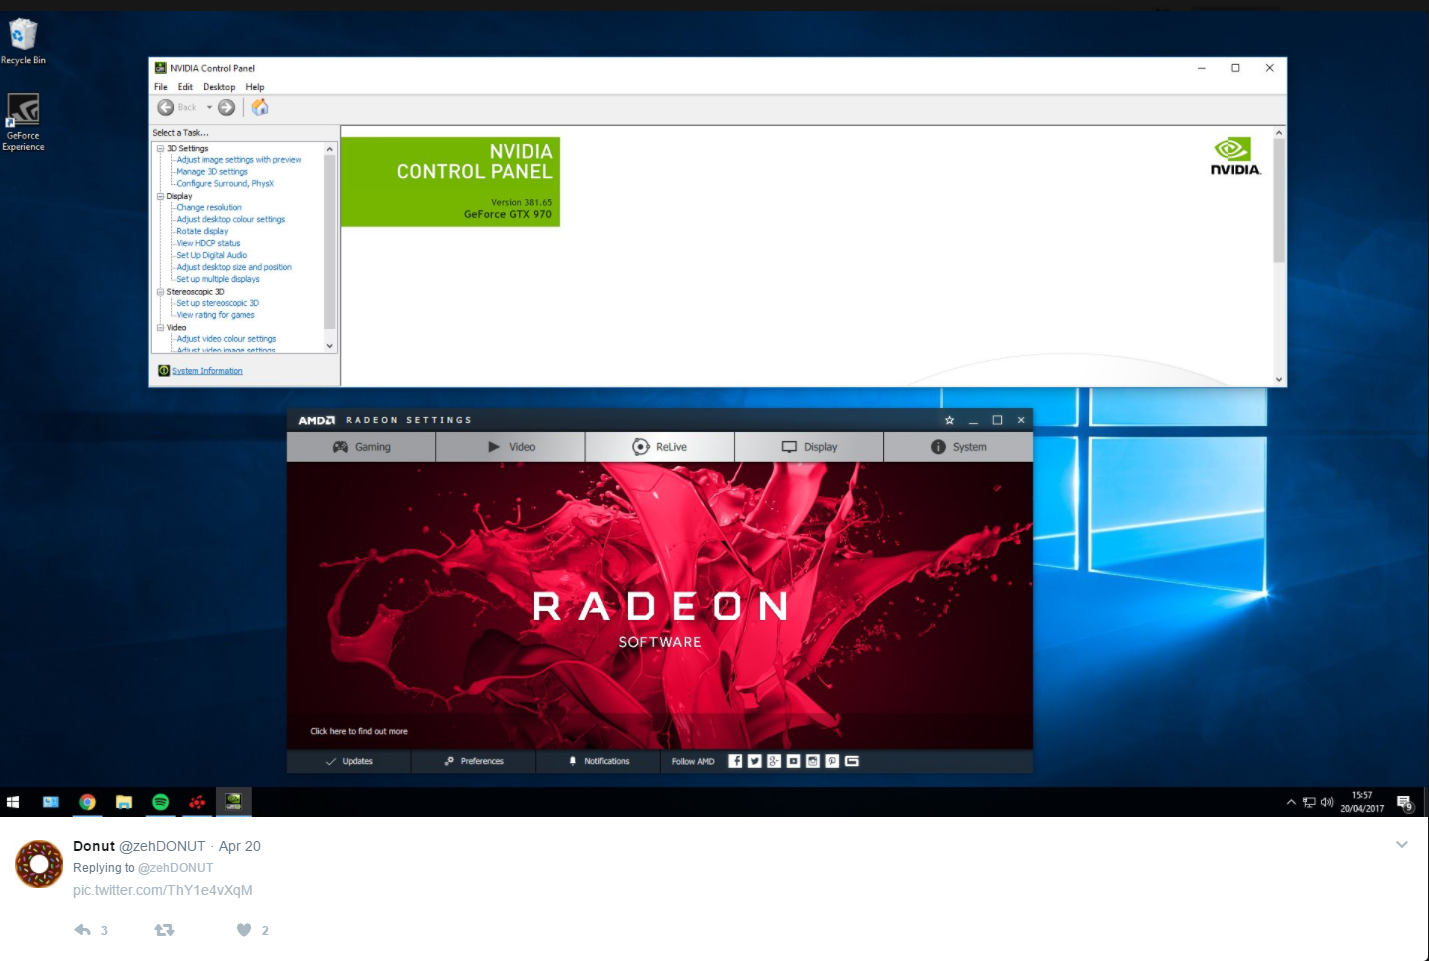Open Spotify from the taskbar
The height and width of the screenshot is (961, 1429).
coord(160,802)
